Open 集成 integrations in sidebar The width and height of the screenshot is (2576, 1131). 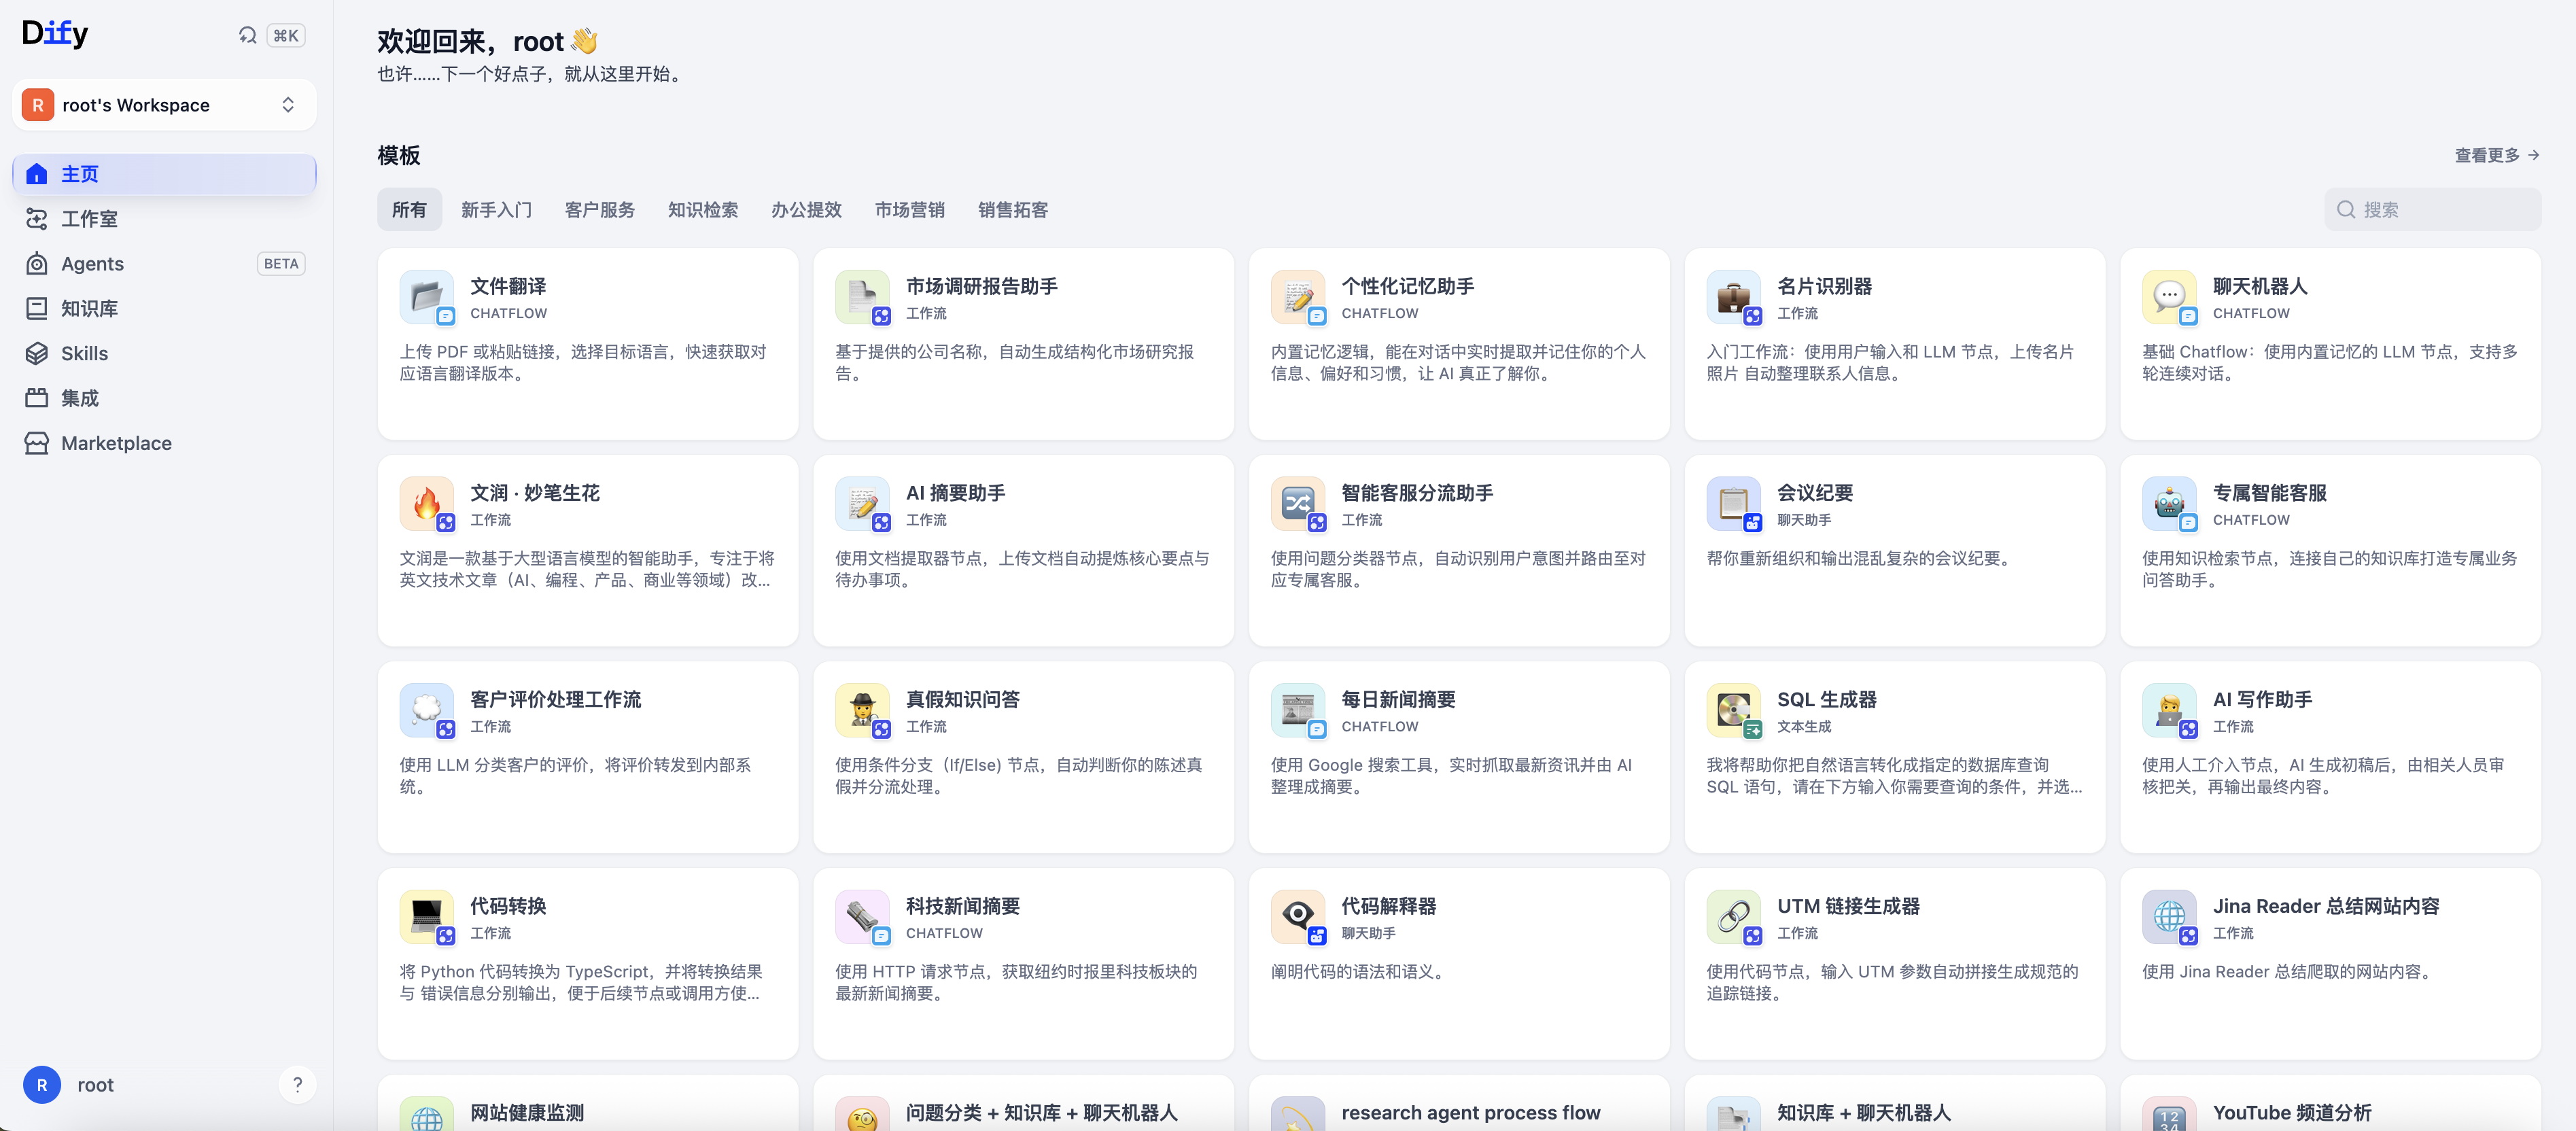164,398
